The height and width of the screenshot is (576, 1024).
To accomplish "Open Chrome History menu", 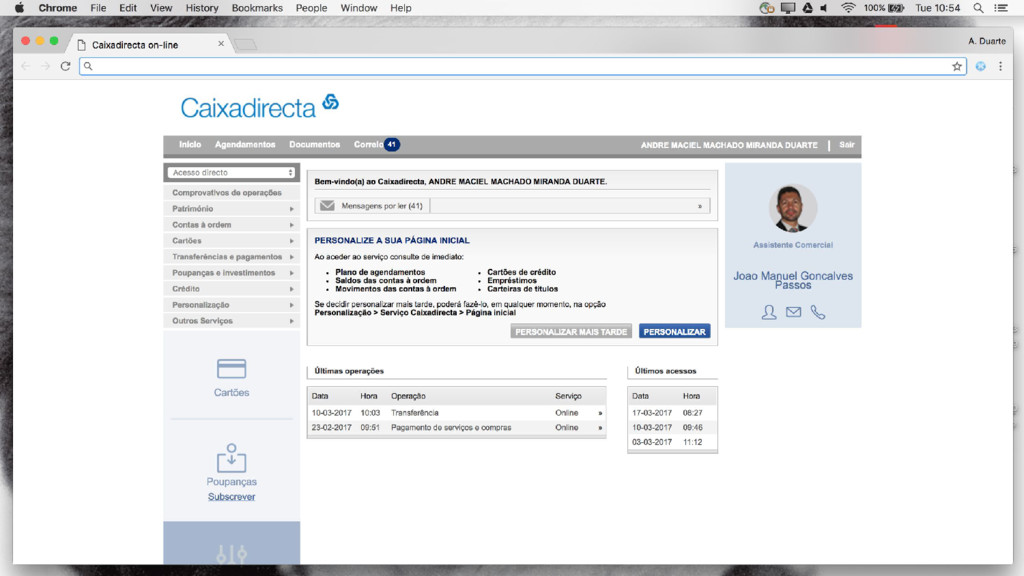I will [x=202, y=8].
